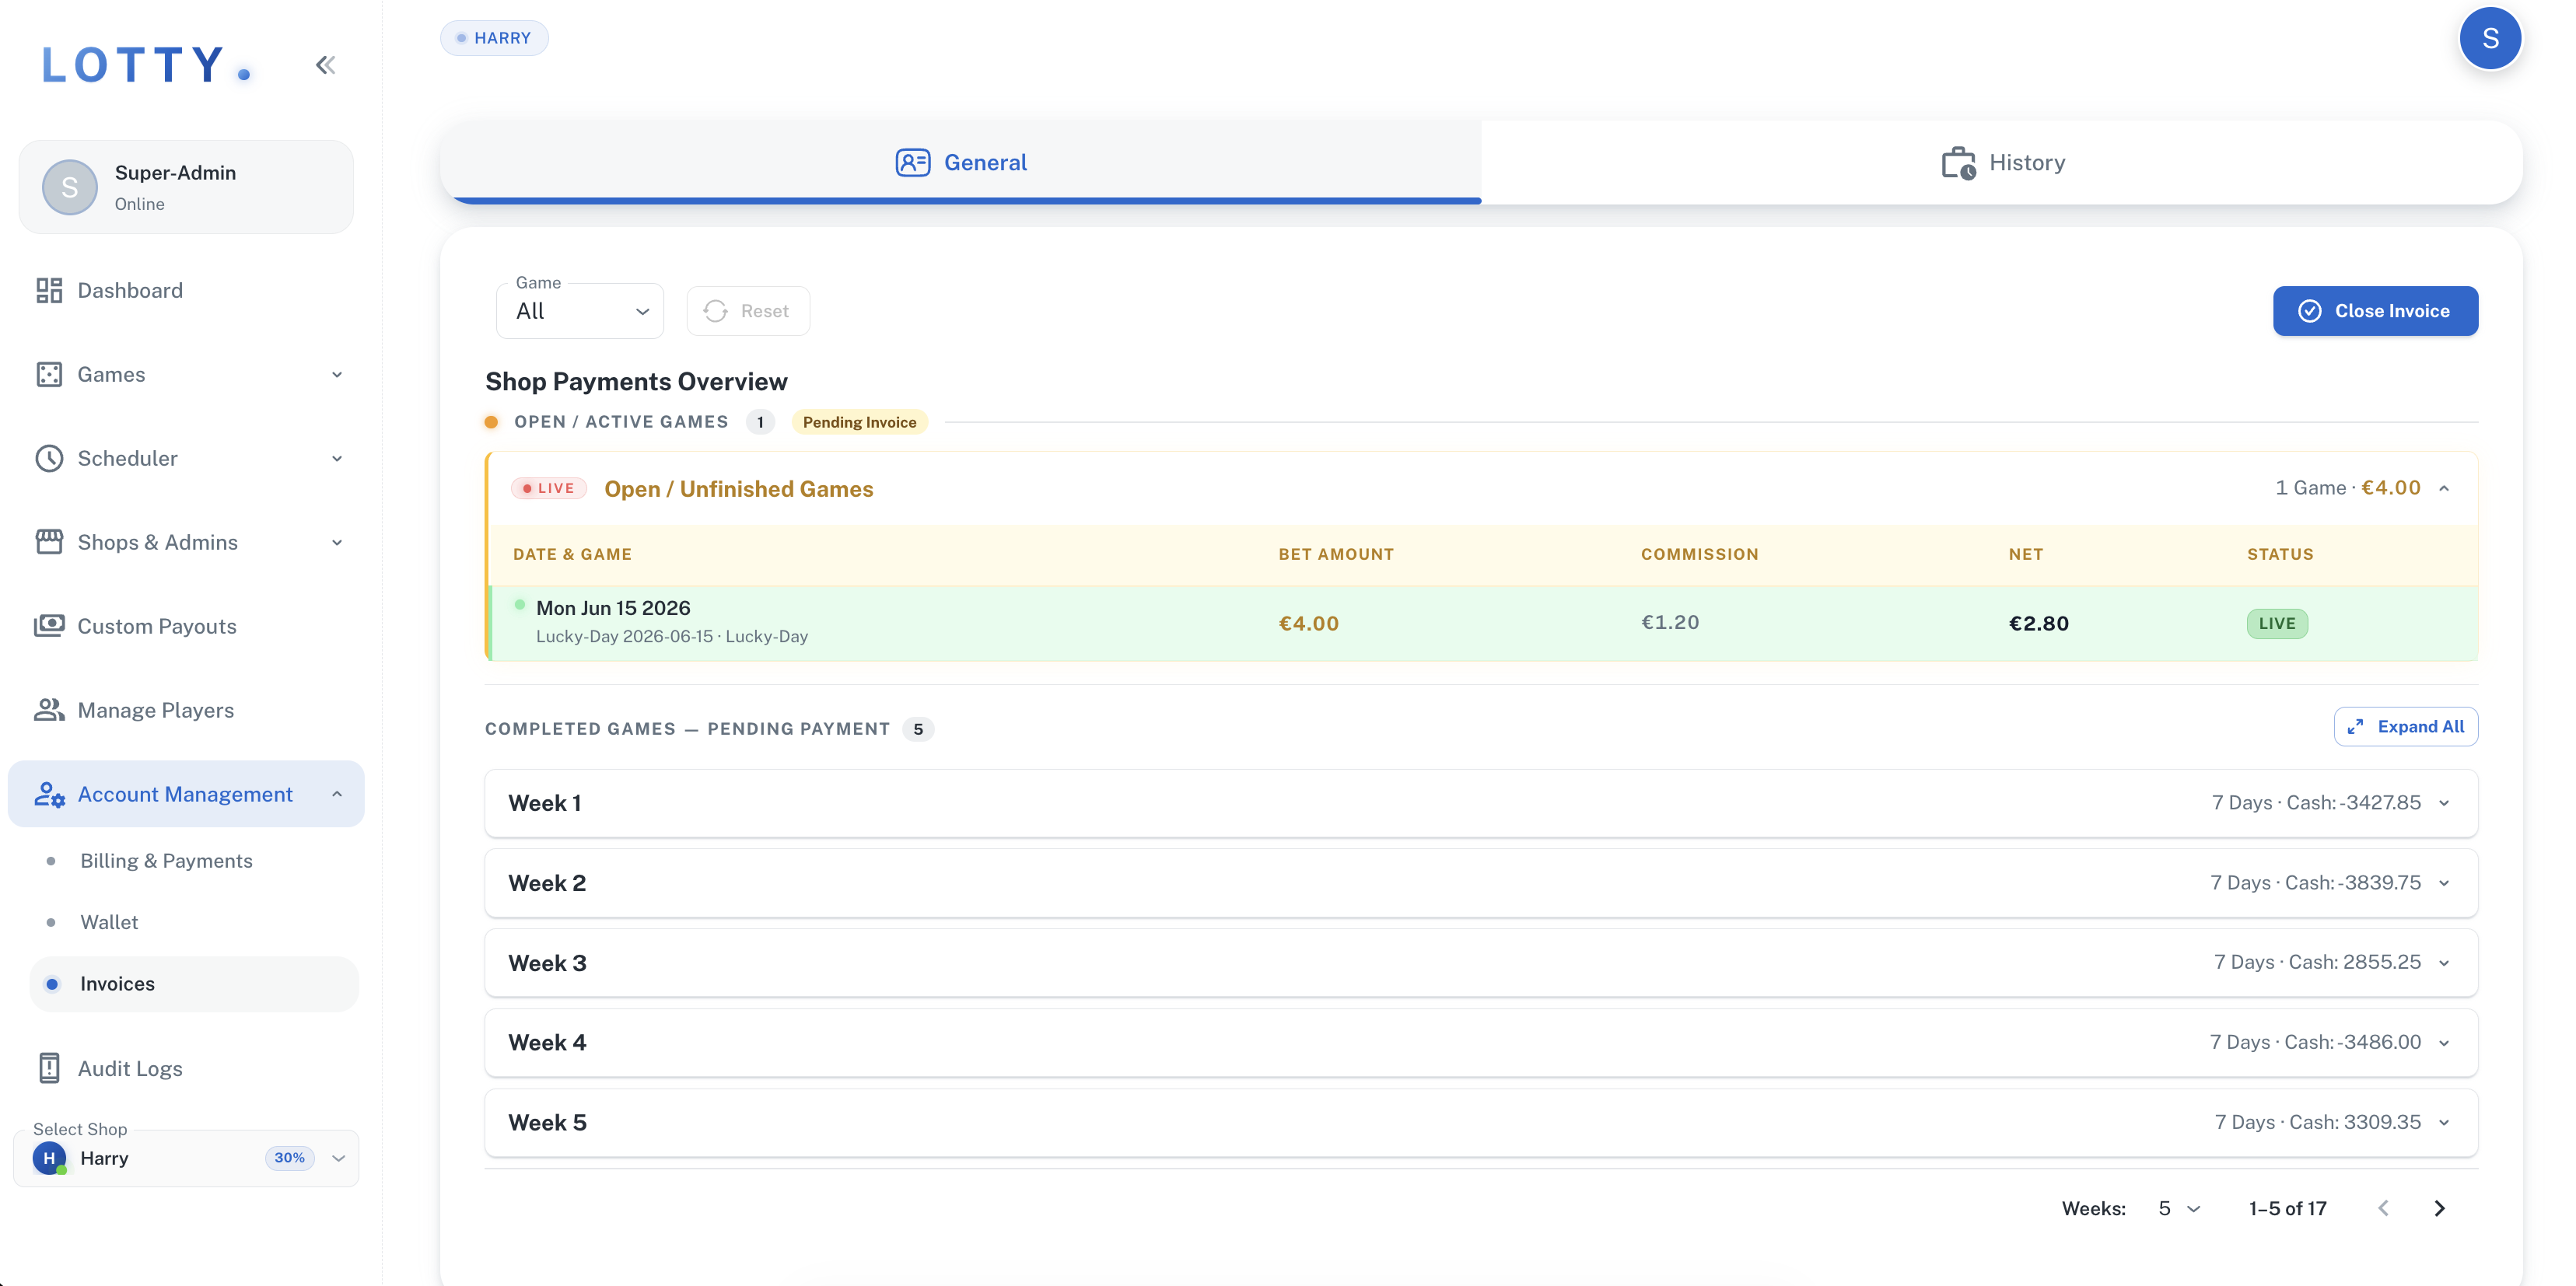Open the Dashboard grid icon
This screenshot has width=2576, height=1286.
tap(49, 290)
